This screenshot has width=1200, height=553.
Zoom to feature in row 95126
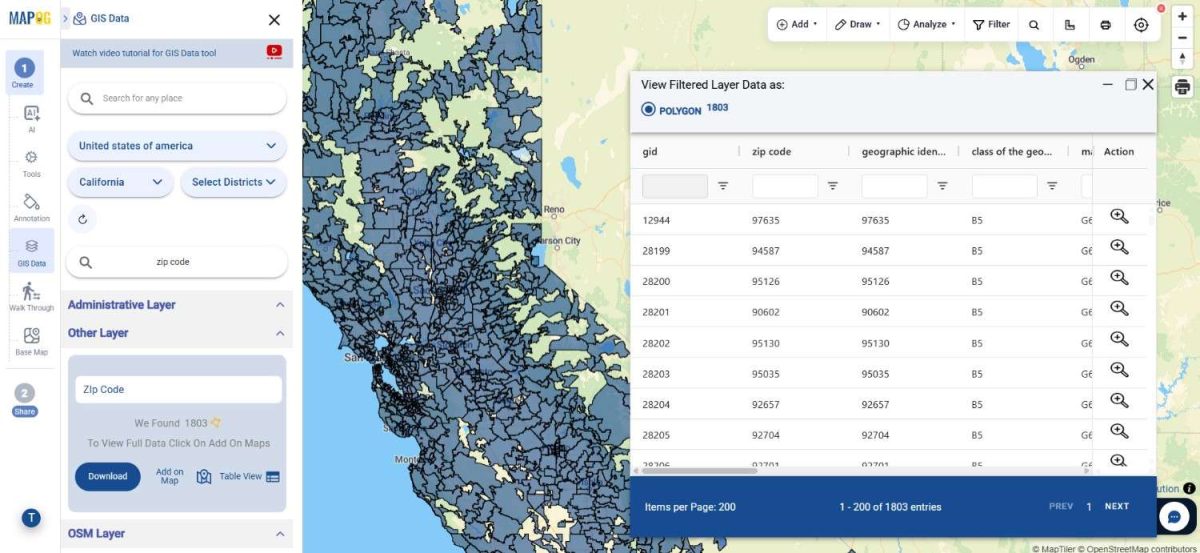point(1119,278)
